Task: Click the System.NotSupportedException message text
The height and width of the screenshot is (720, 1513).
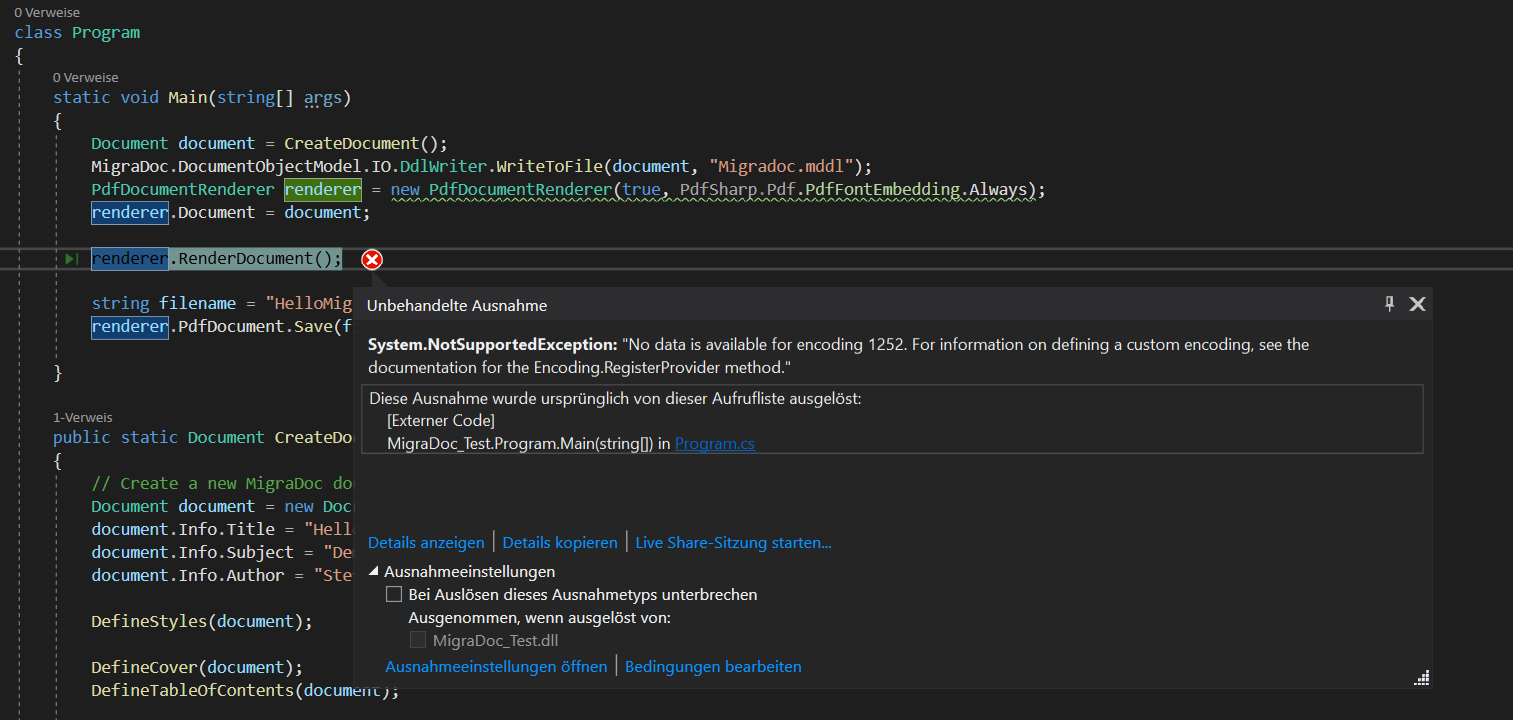Action: (x=838, y=356)
